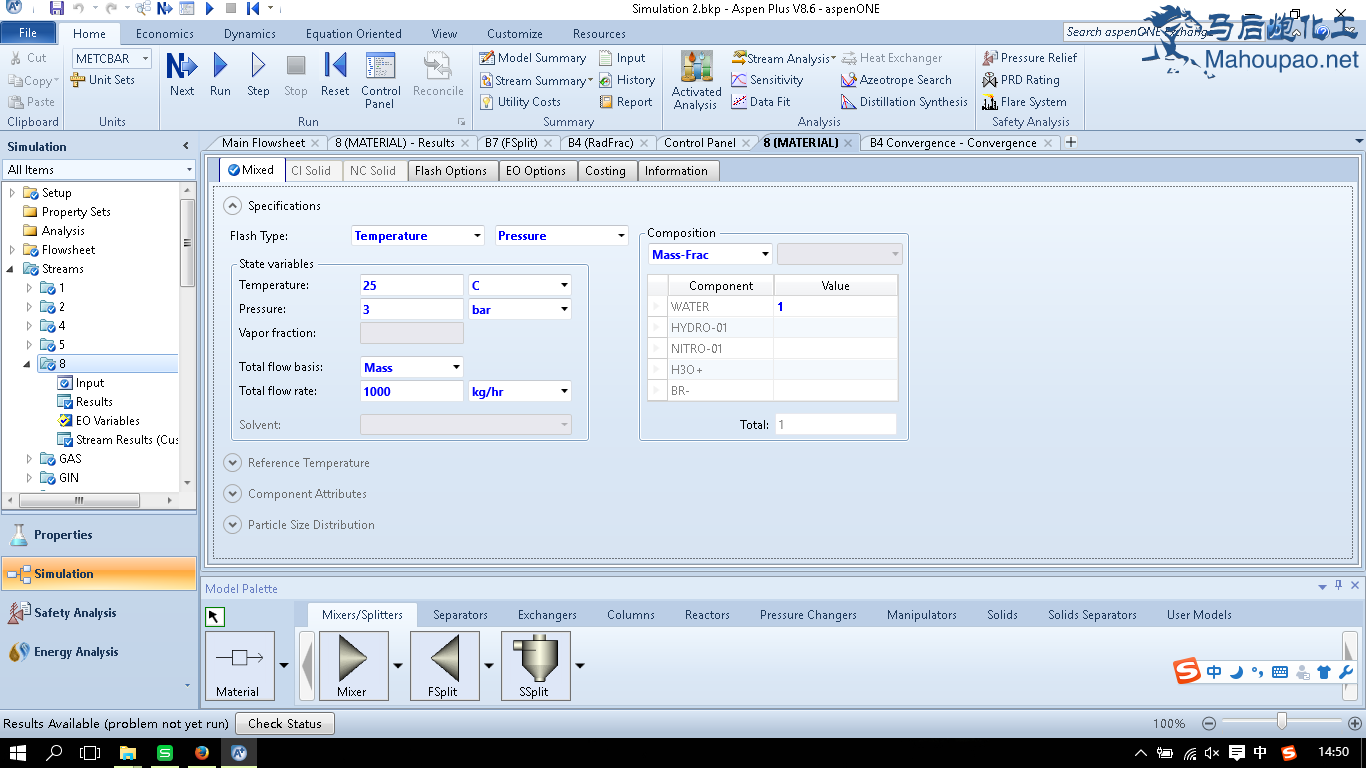Screen dimensions: 1366x768
Task: Open Activated Analysis
Action: (696, 80)
